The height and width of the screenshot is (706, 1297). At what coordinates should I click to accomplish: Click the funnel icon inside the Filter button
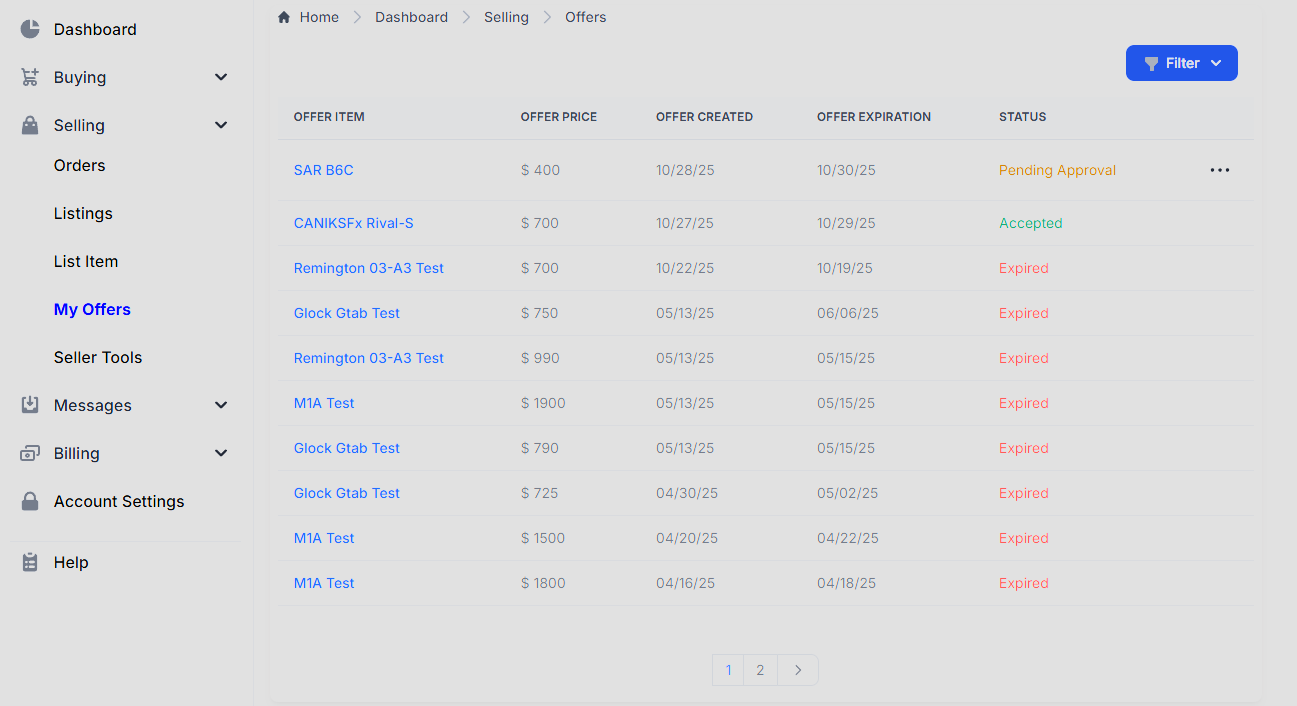click(1151, 62)
